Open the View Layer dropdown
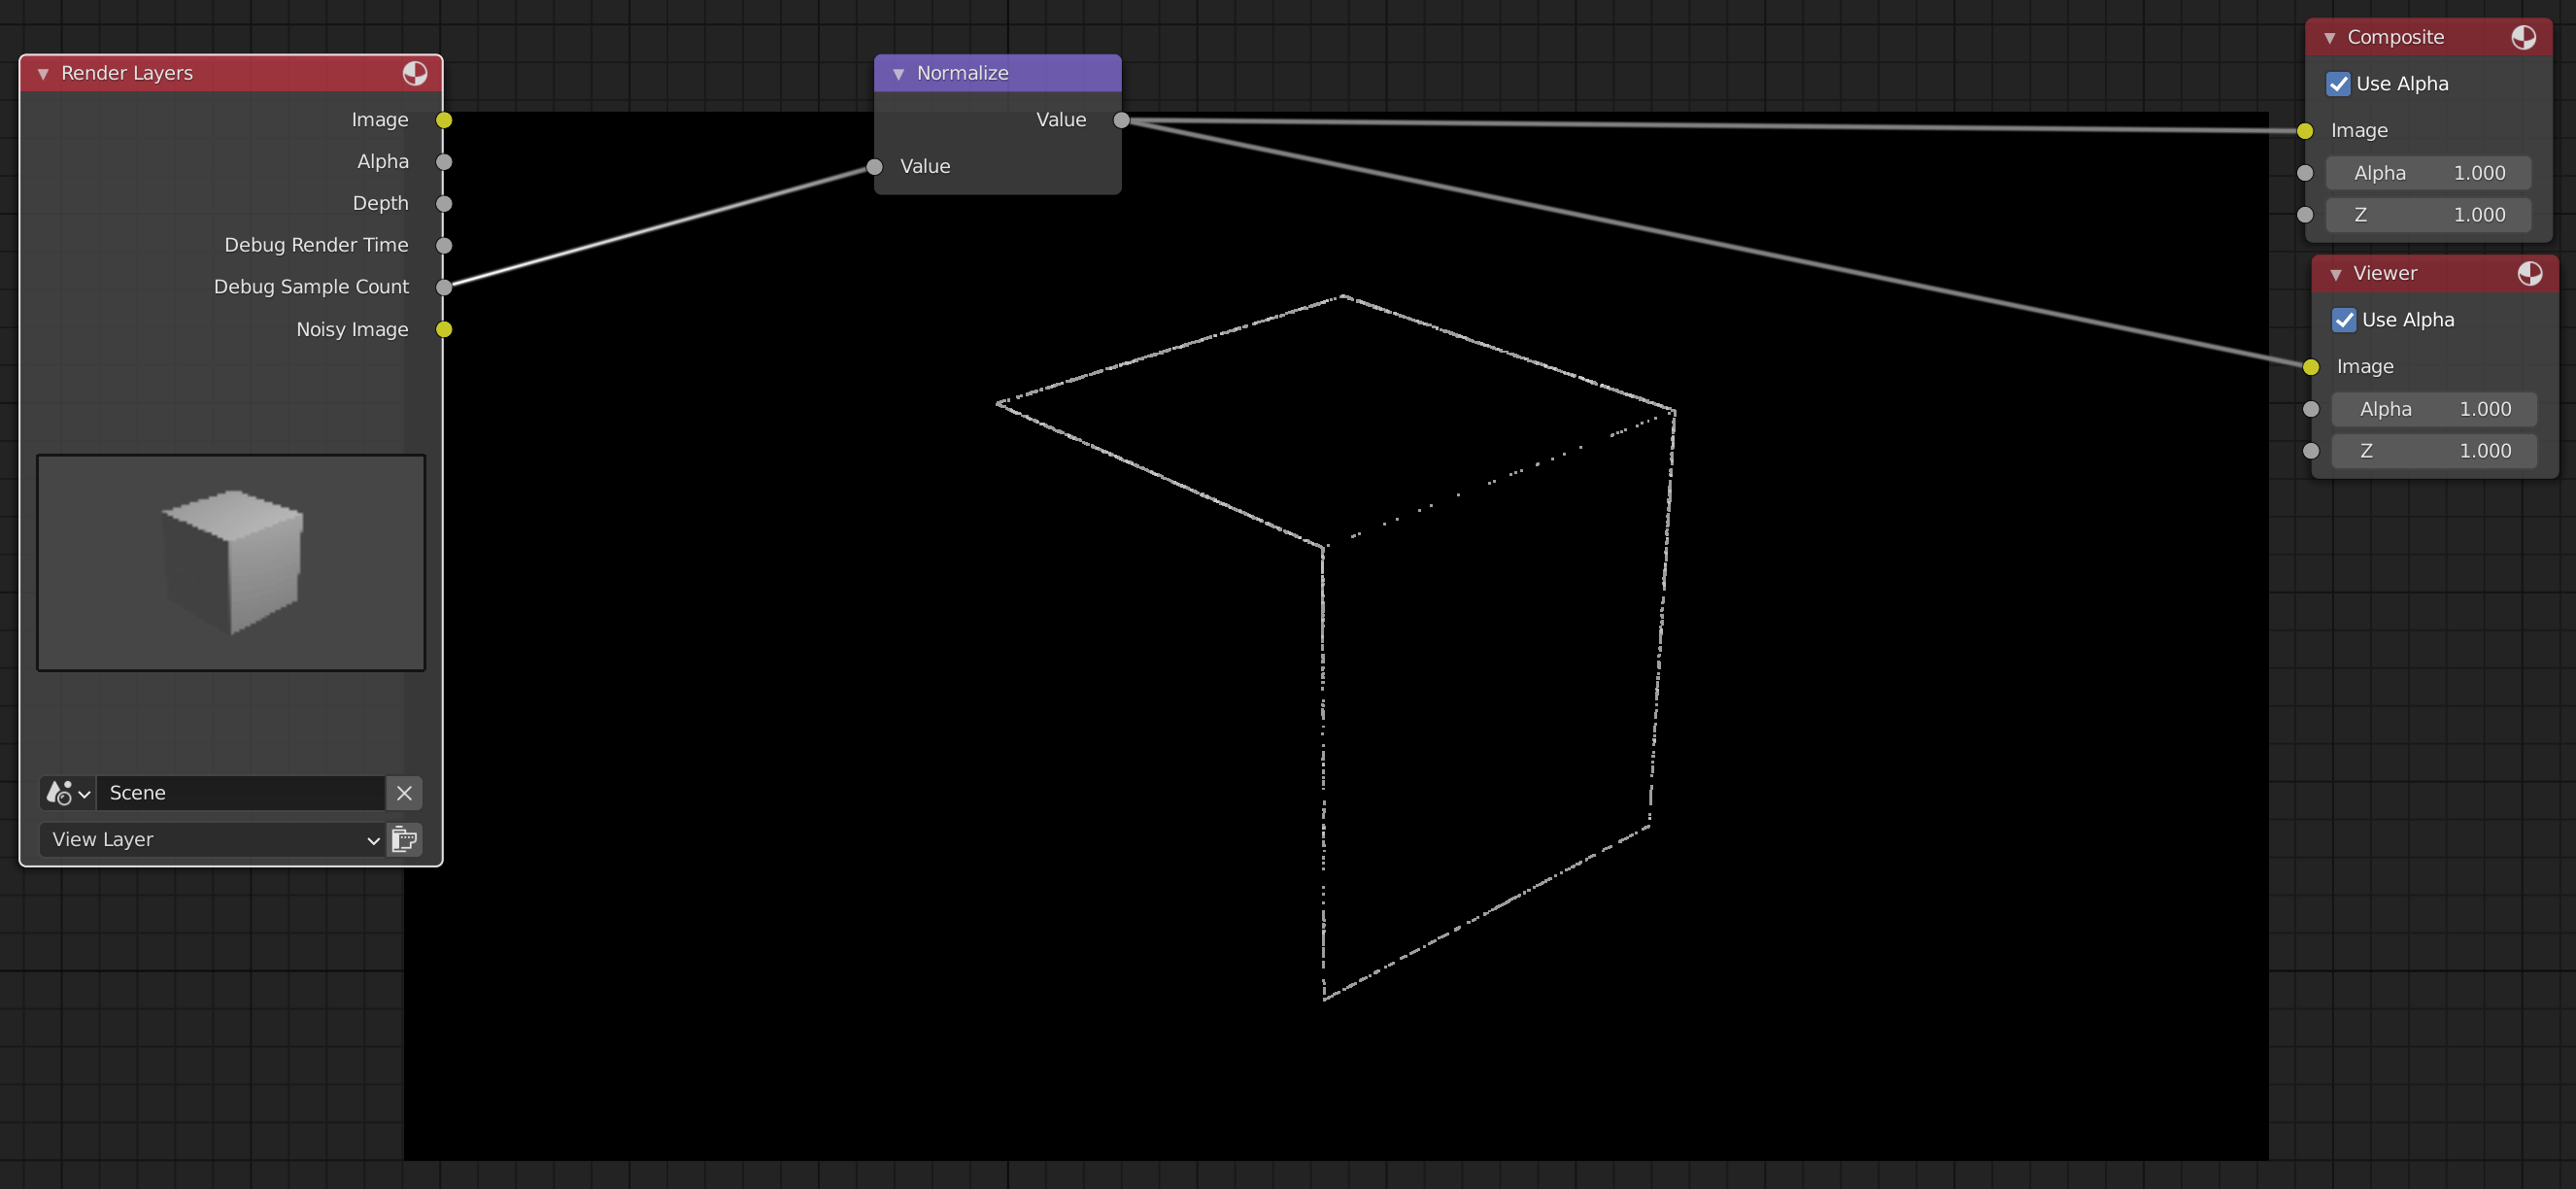 point(212,839)
